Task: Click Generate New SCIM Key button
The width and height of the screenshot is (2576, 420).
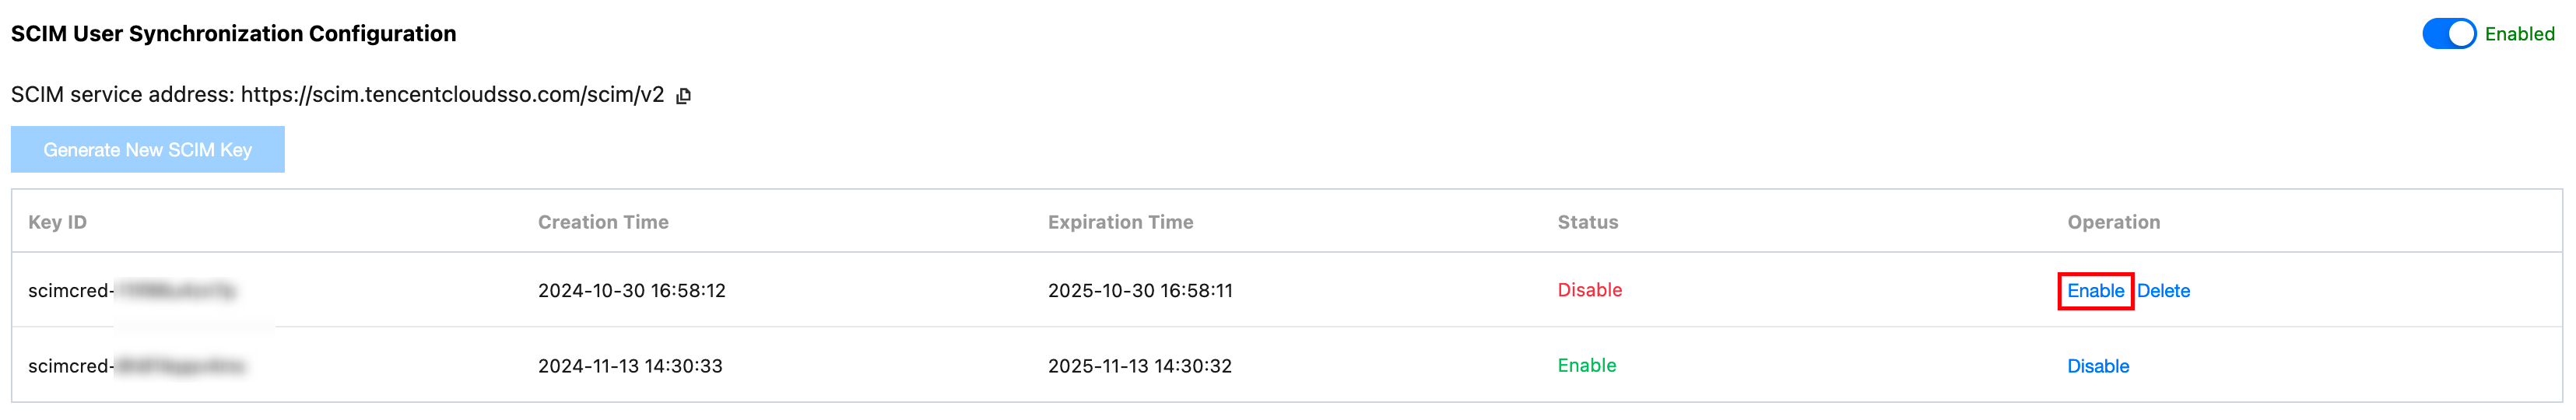Action: coord(148,150)
